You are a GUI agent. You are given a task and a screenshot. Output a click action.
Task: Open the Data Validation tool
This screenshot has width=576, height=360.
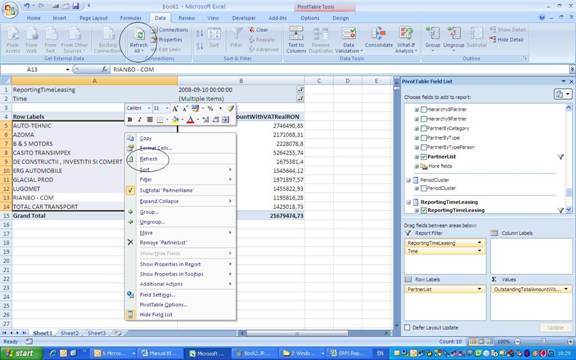coord(348,40)
